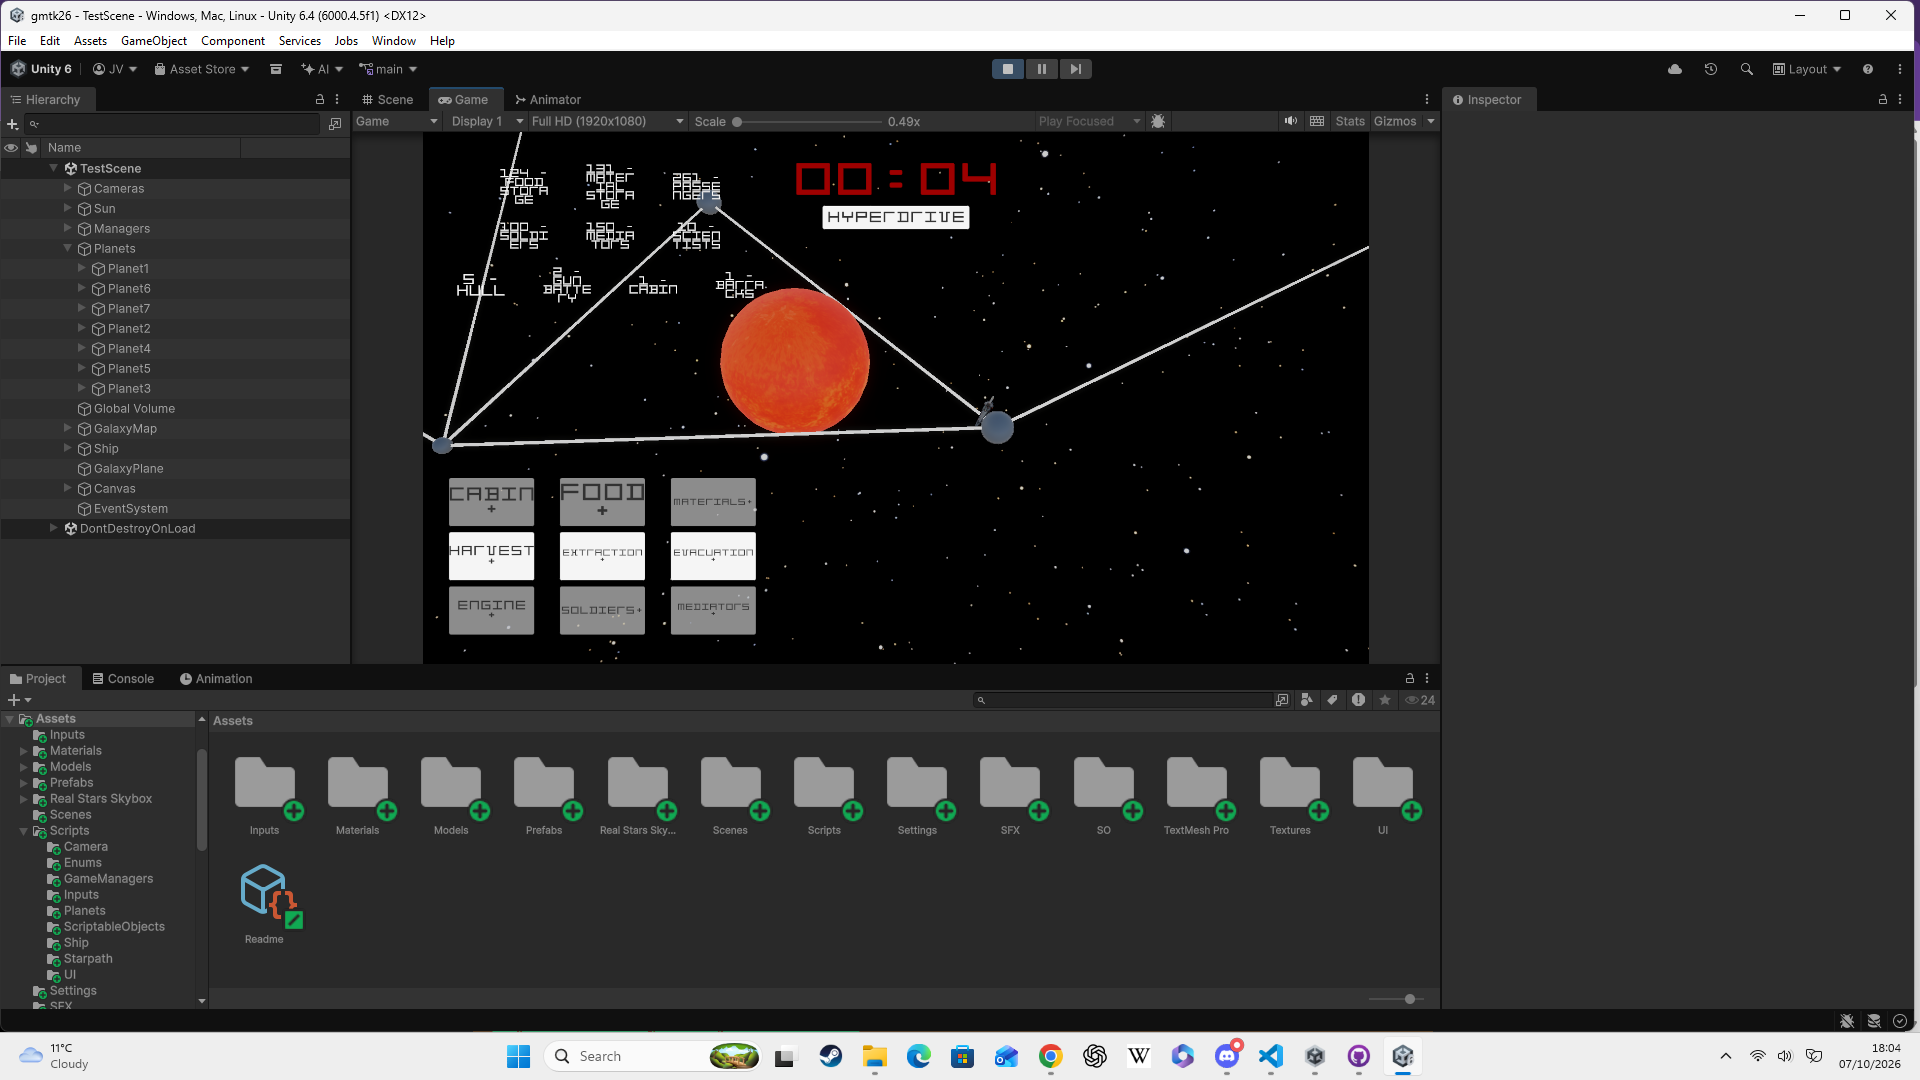Click the CABIN + button in game
Image resolution: width=1920 pixels, height=1080 pixels.
click(491, 501)
